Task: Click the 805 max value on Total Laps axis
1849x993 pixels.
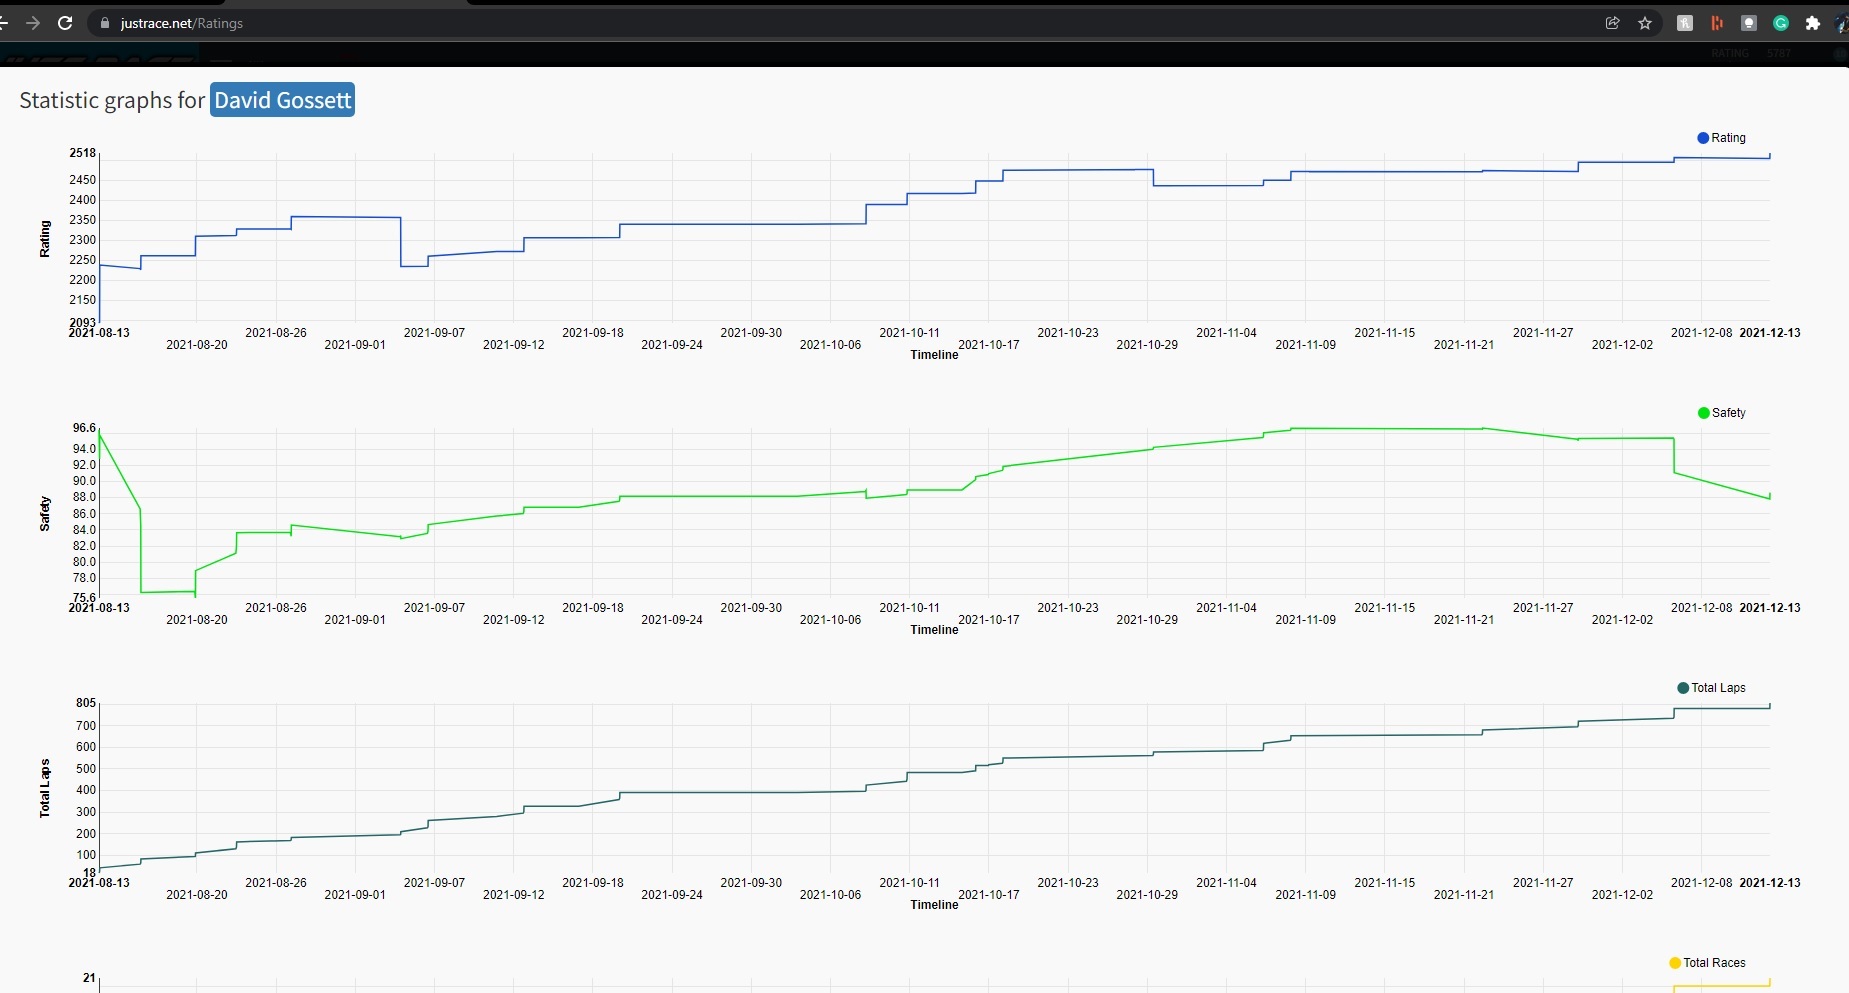Action: (86, 703)
